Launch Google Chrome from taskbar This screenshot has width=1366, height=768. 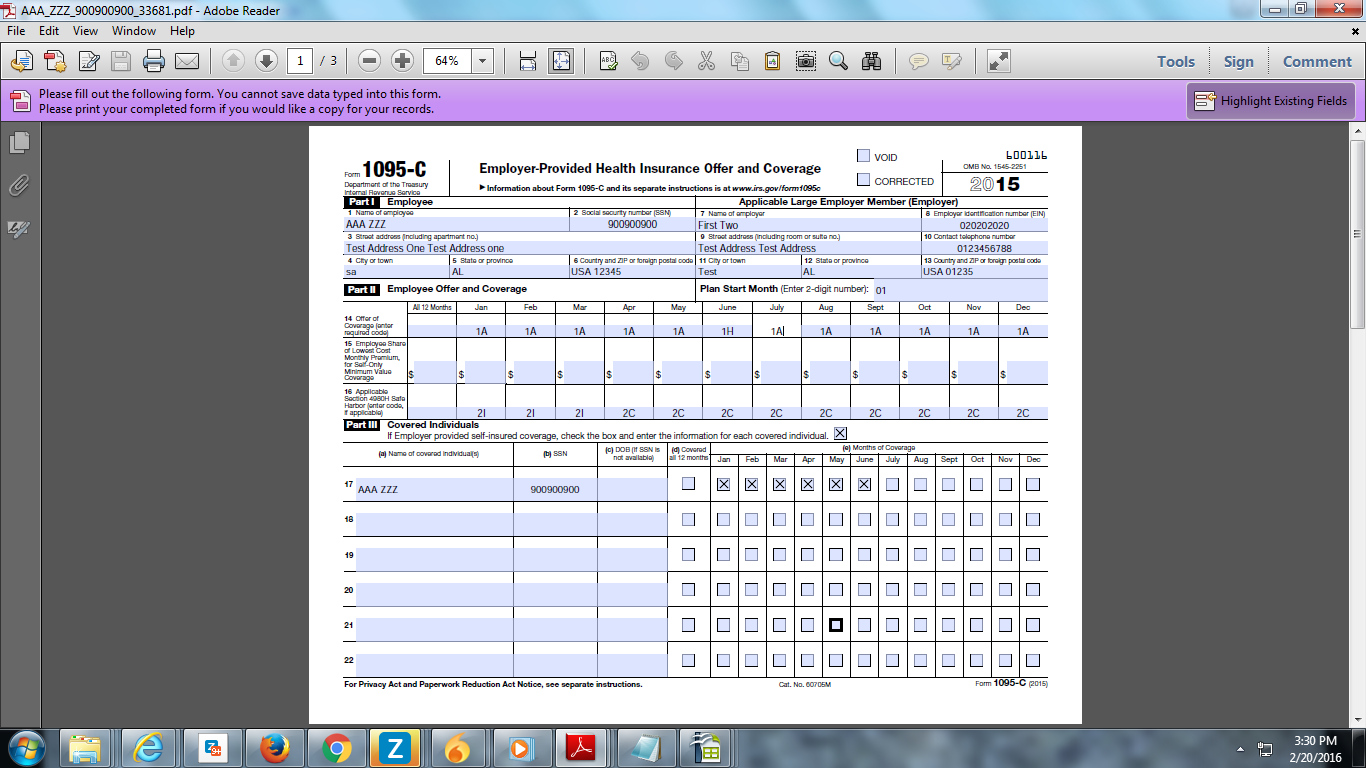click(336, 748)
